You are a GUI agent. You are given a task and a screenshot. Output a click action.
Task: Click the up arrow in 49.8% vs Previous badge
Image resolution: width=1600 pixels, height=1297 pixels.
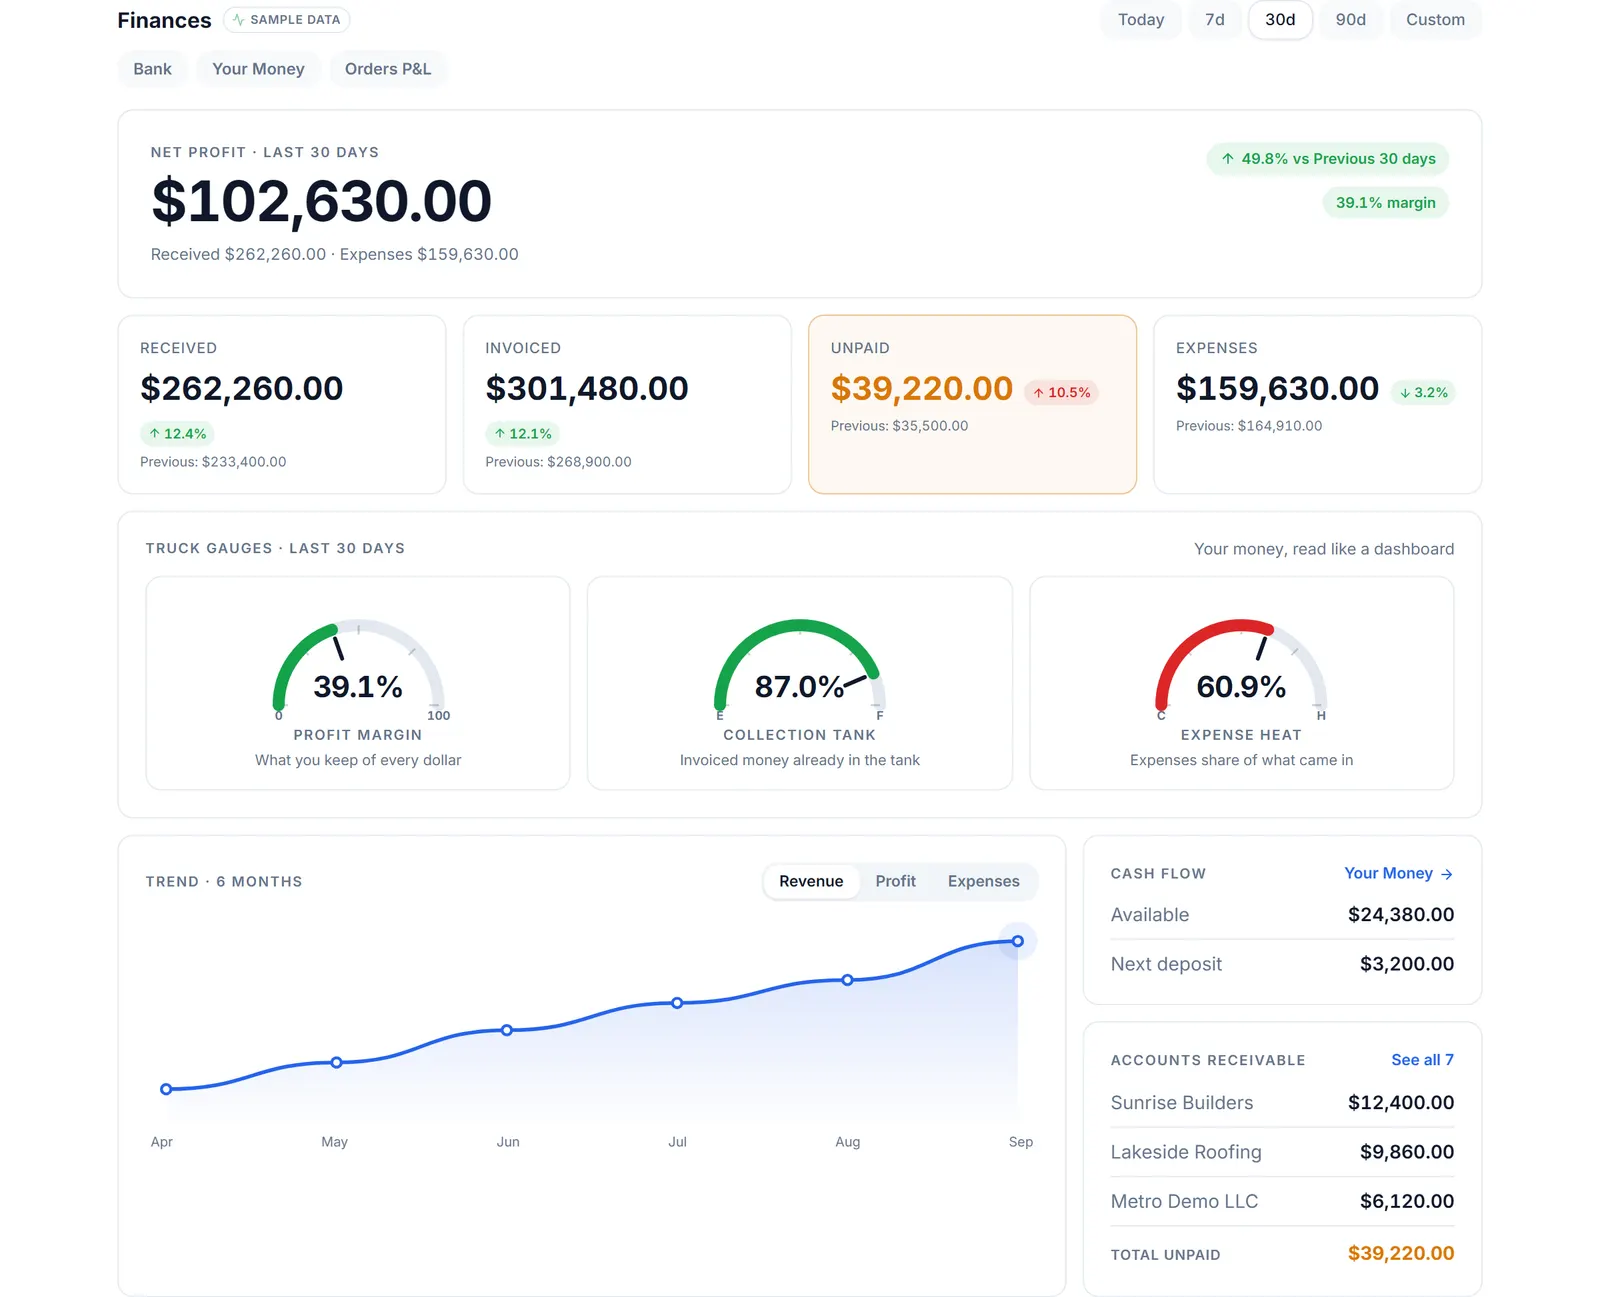click(x=1228, y=159)
